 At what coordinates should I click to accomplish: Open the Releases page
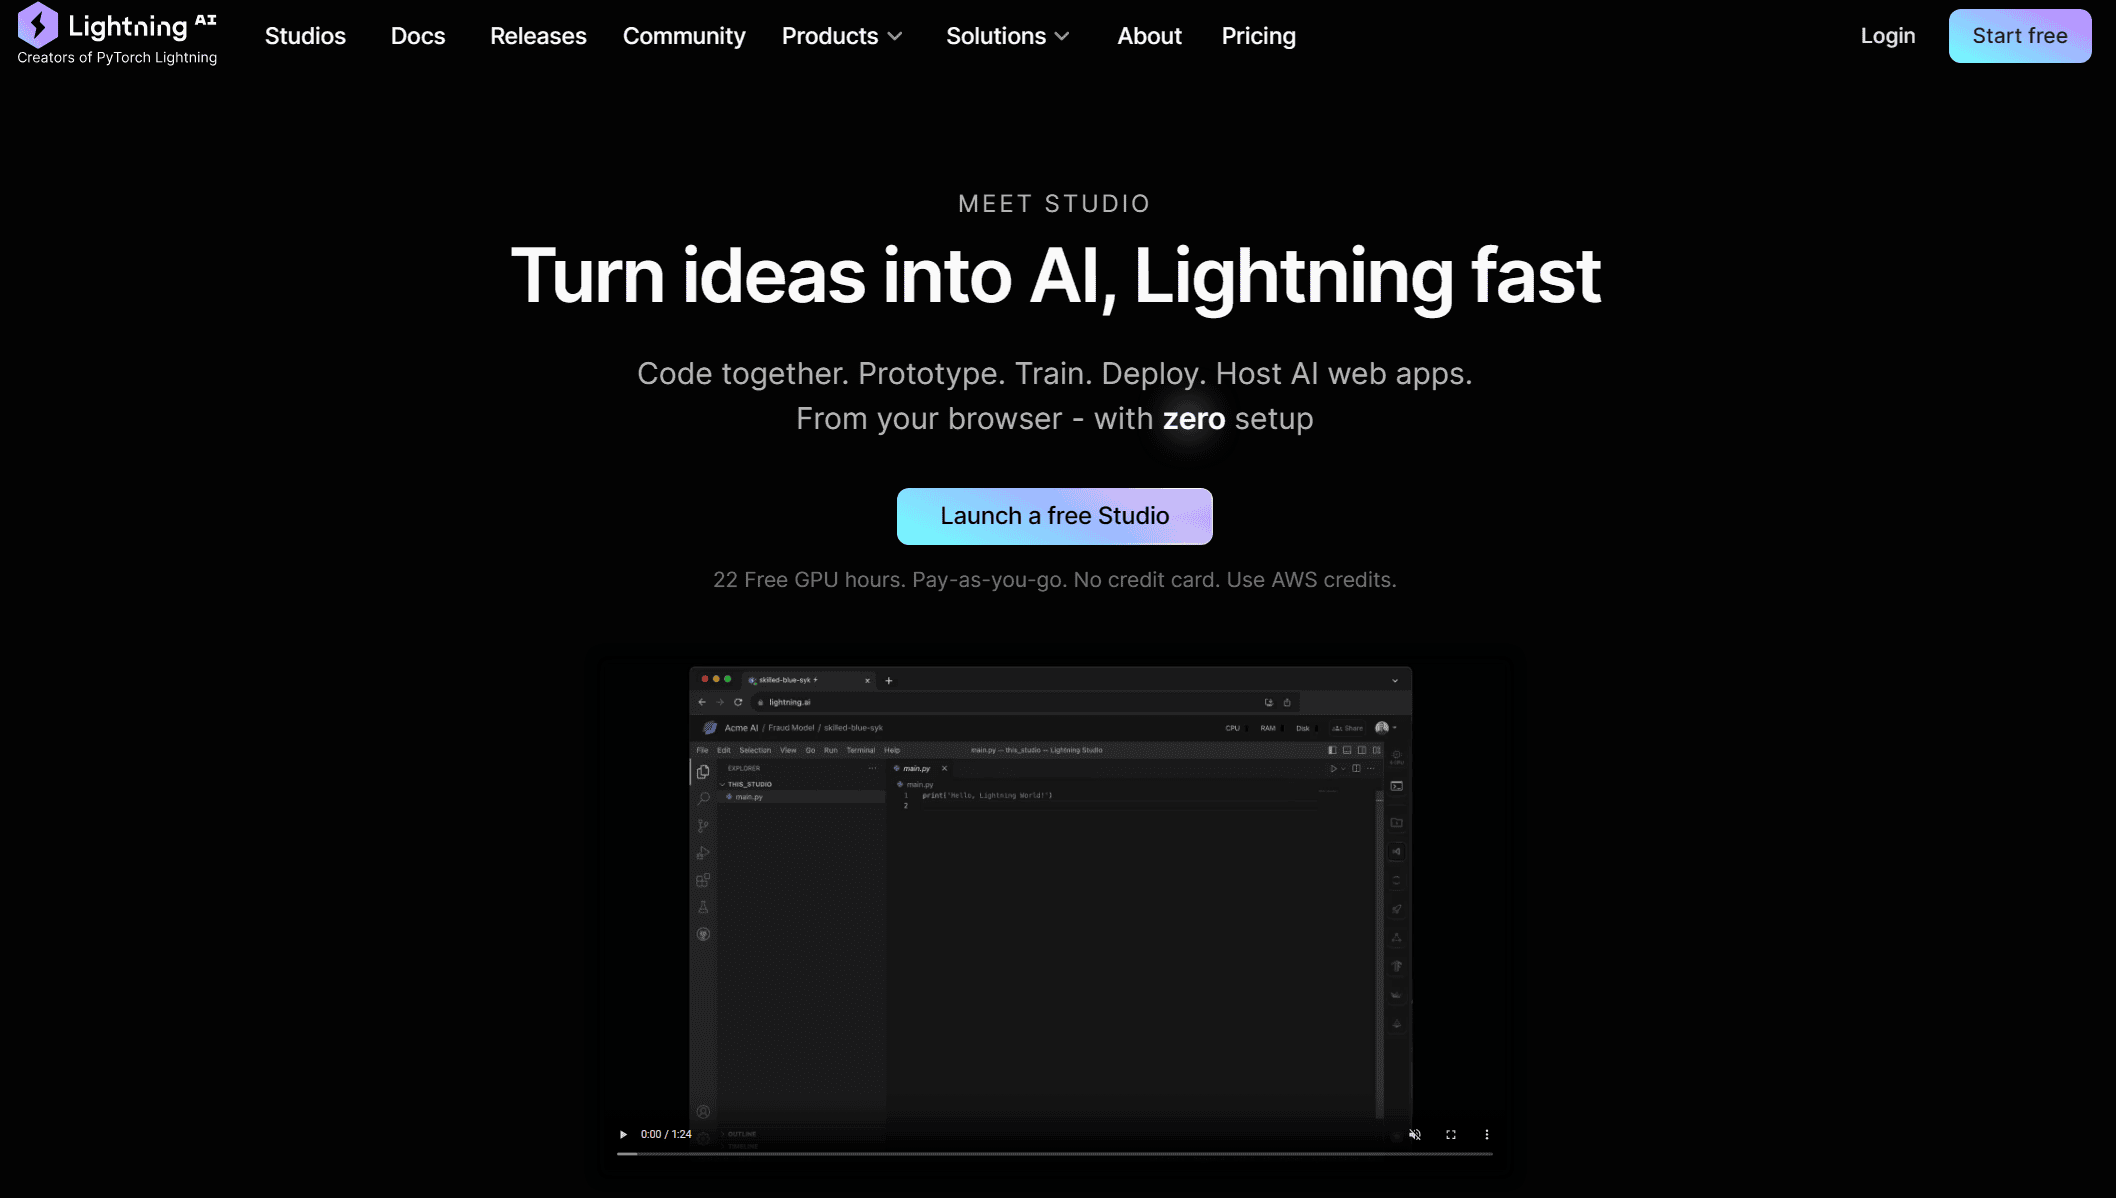538,36
